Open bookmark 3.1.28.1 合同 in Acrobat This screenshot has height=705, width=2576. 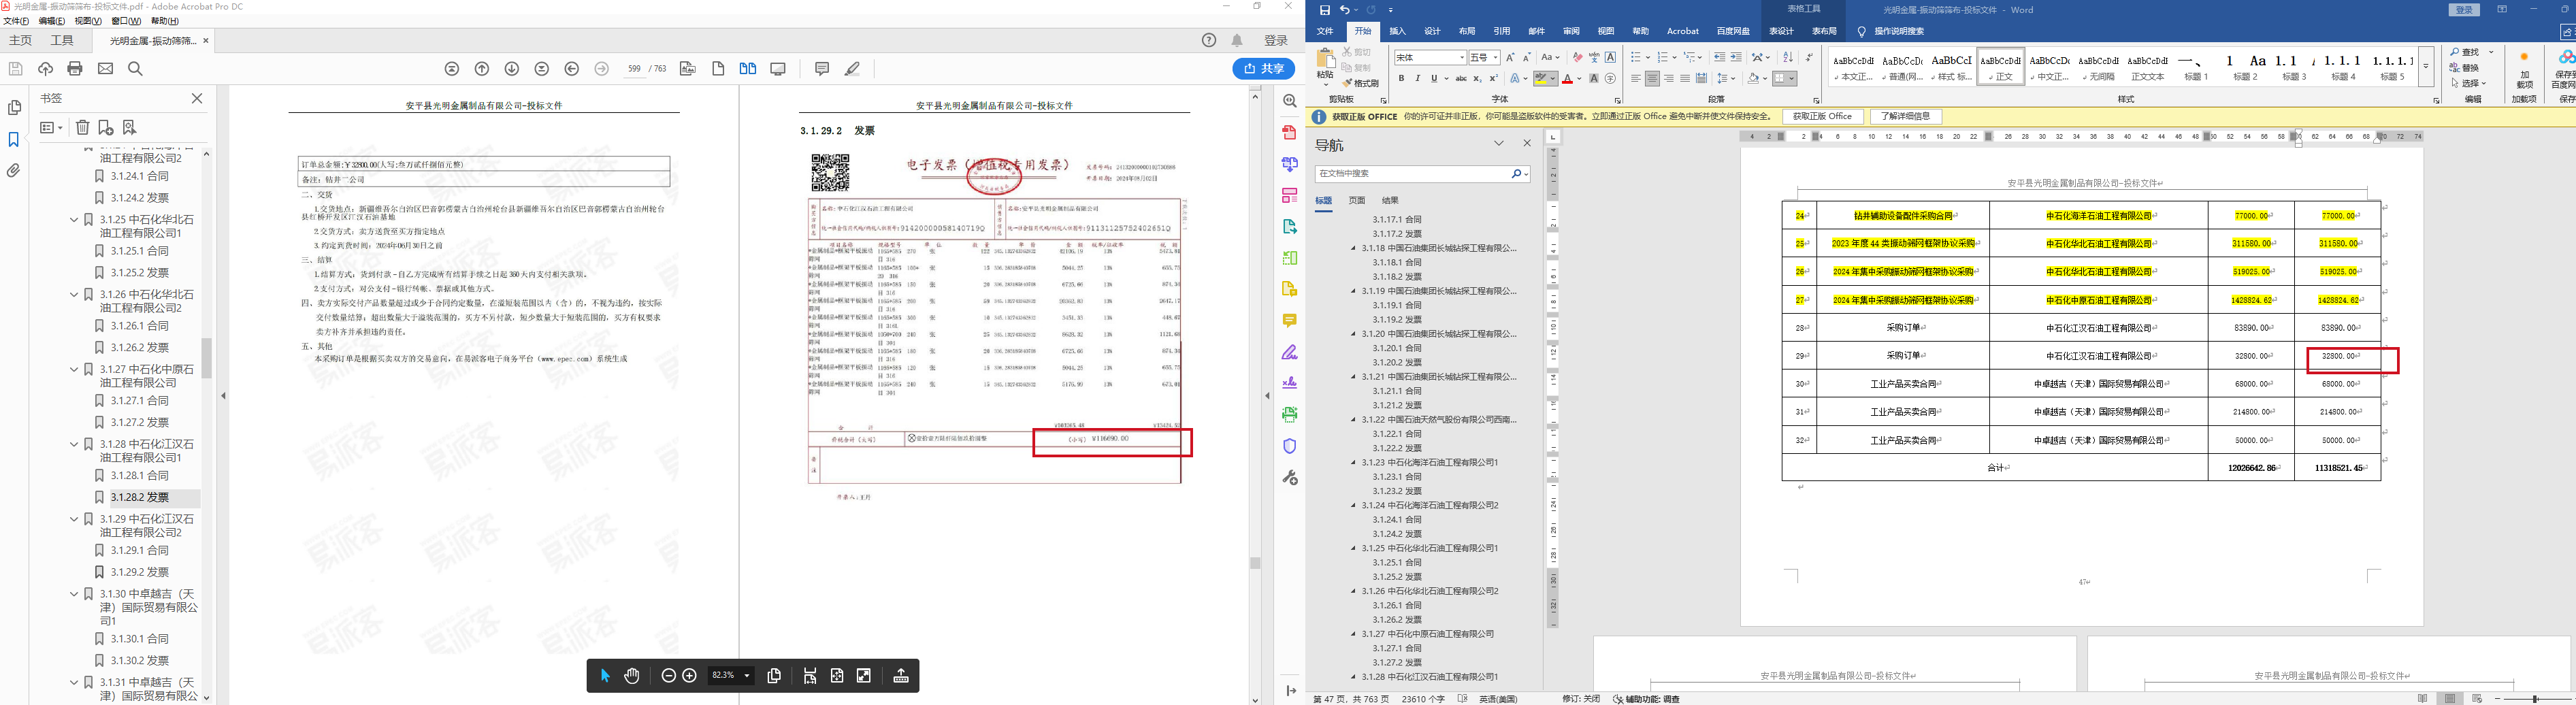pos(140,476)
